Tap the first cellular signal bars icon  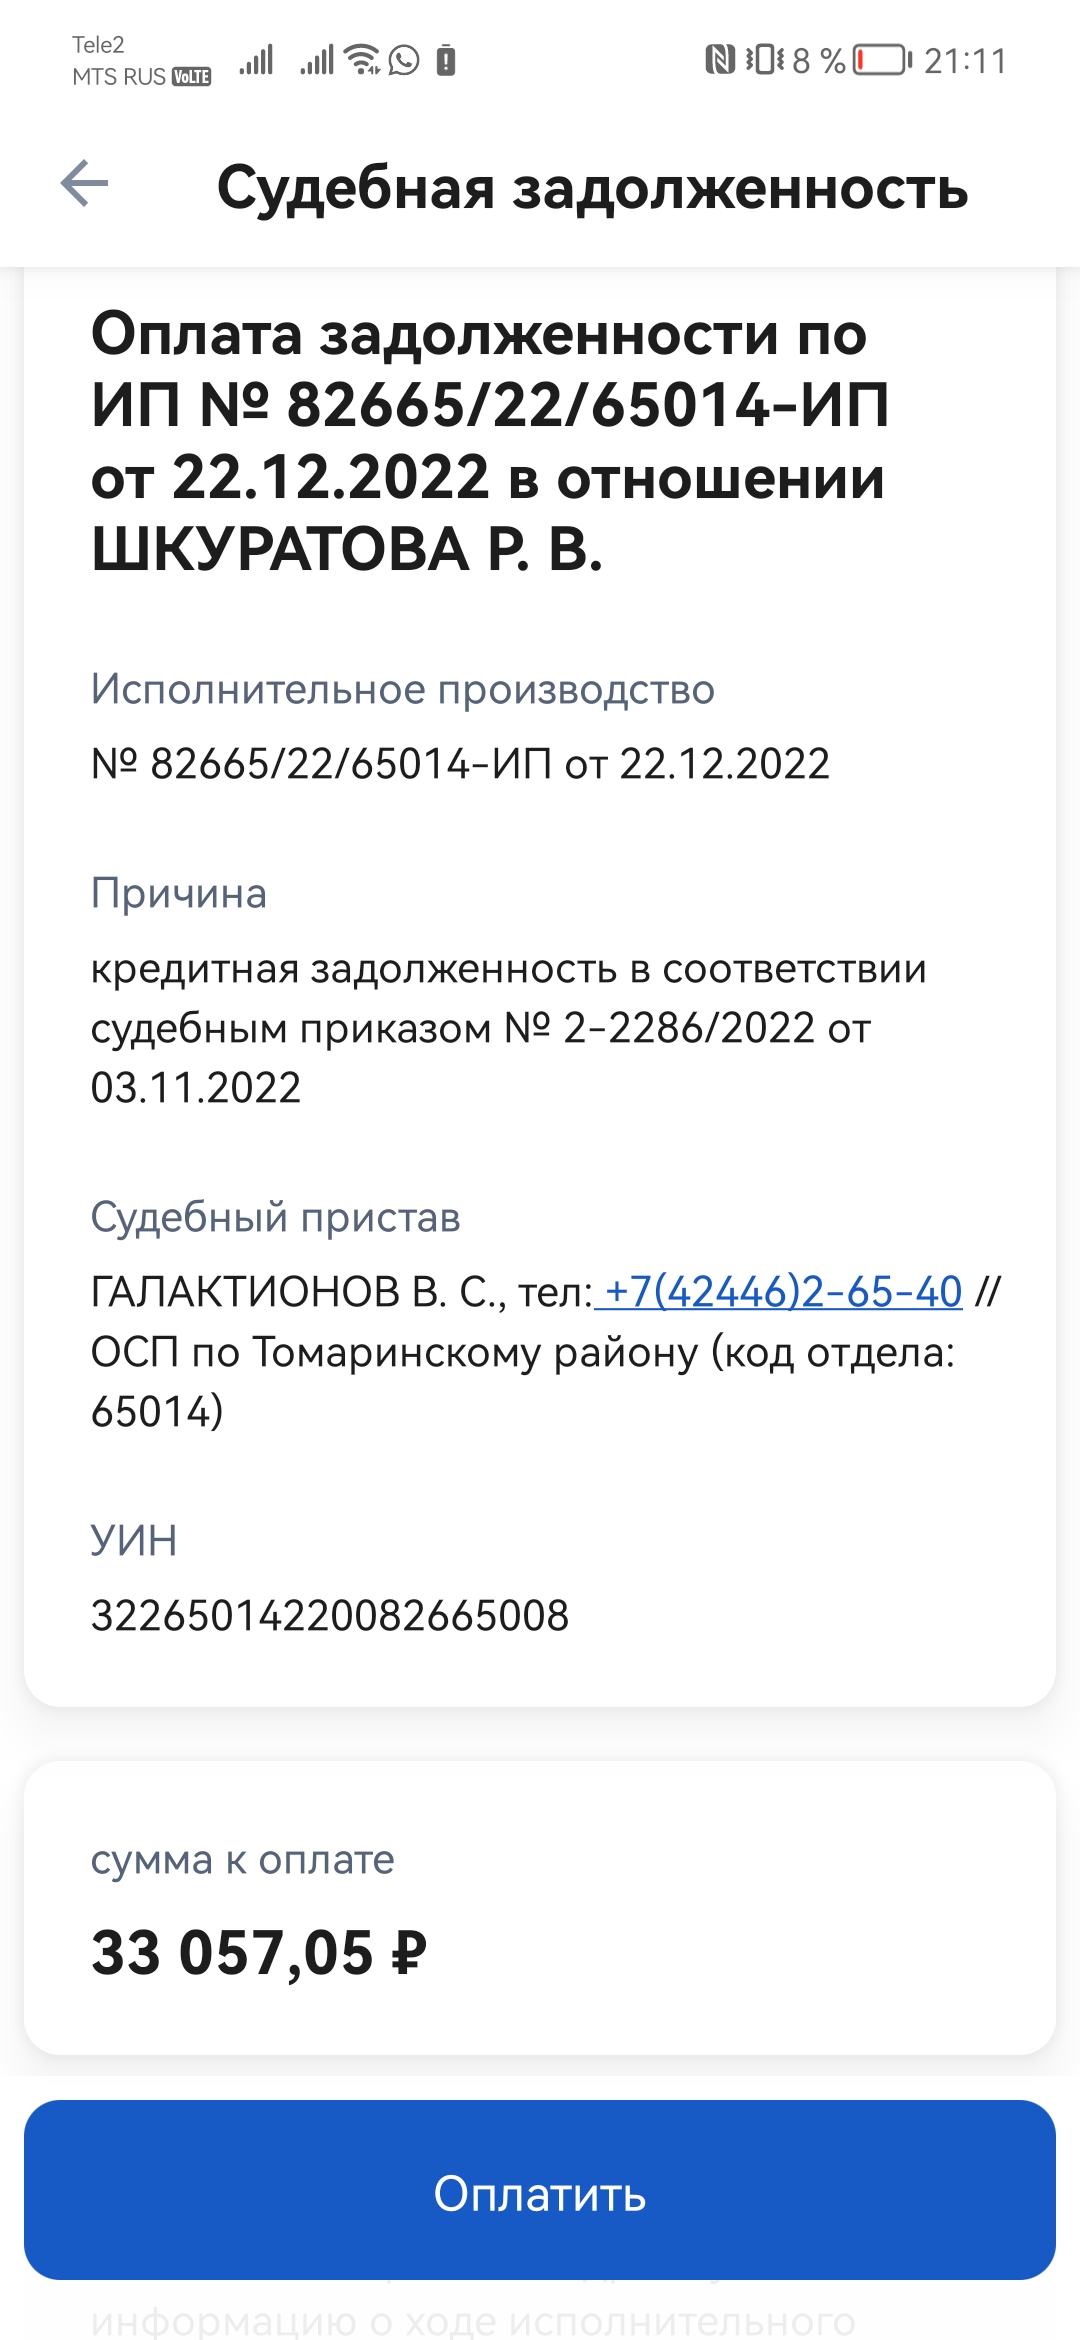[256, 60]
